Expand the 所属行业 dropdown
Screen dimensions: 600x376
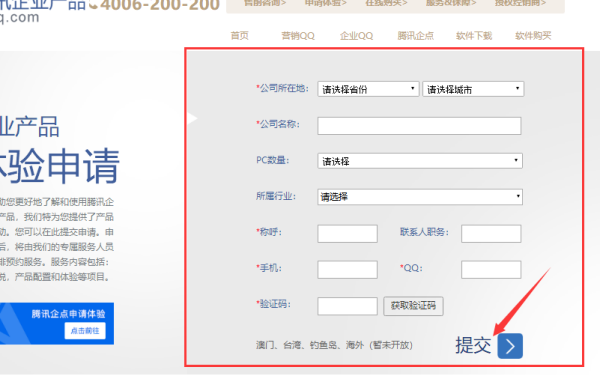point(420,197)
